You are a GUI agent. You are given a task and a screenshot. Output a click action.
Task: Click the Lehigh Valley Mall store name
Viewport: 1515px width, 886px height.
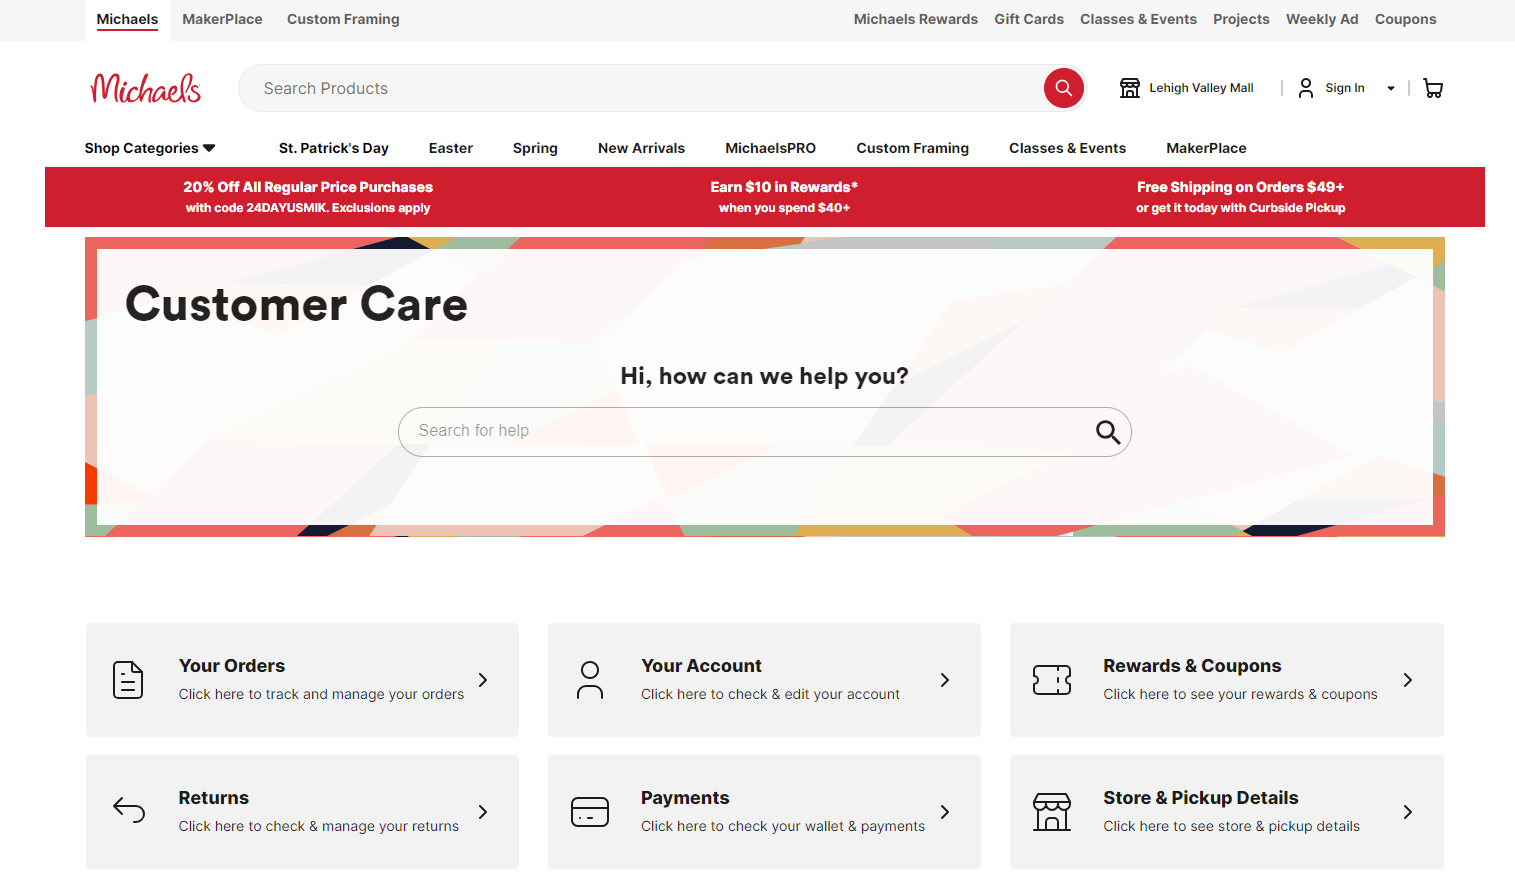click(x=1201, y=88)
